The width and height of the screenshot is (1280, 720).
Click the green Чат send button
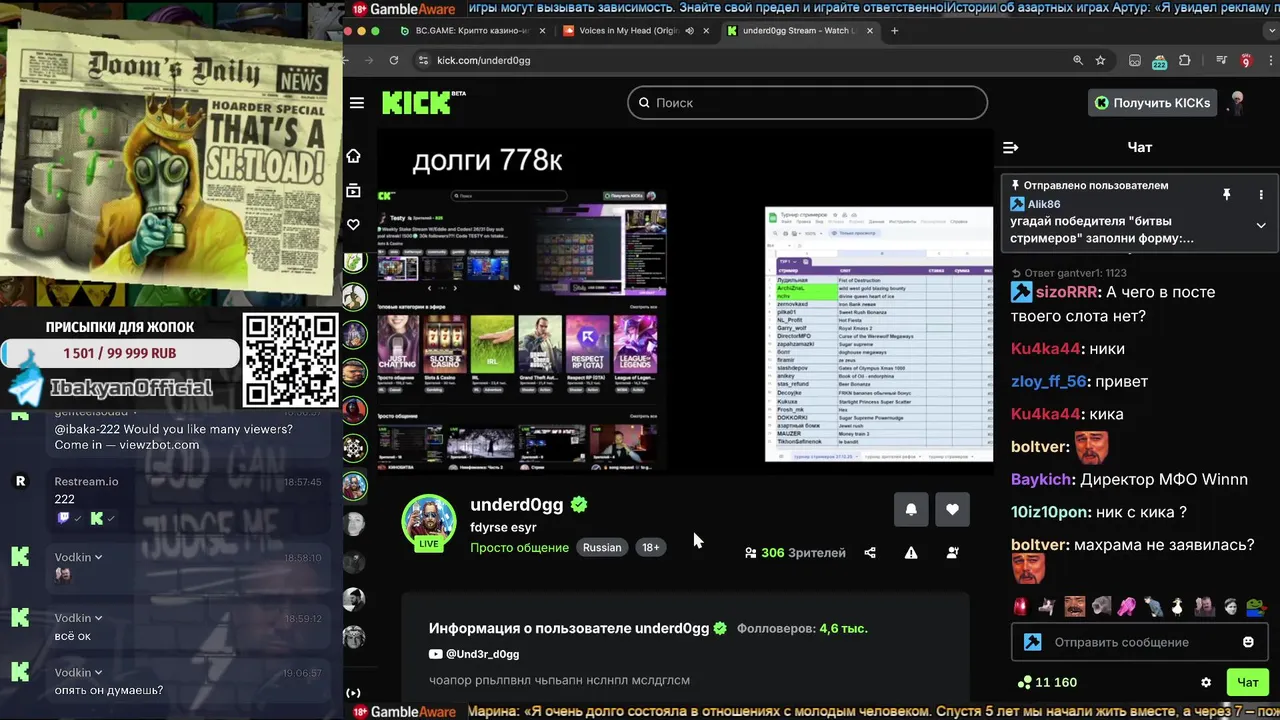1248,682
